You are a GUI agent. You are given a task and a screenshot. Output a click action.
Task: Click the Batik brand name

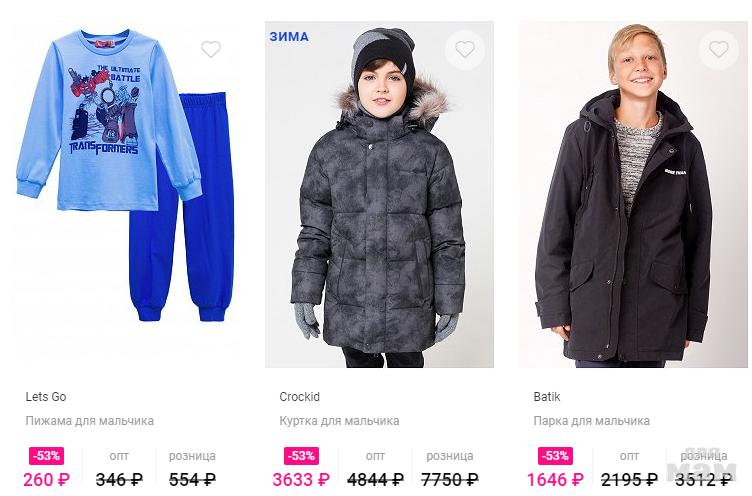[547, 397]
